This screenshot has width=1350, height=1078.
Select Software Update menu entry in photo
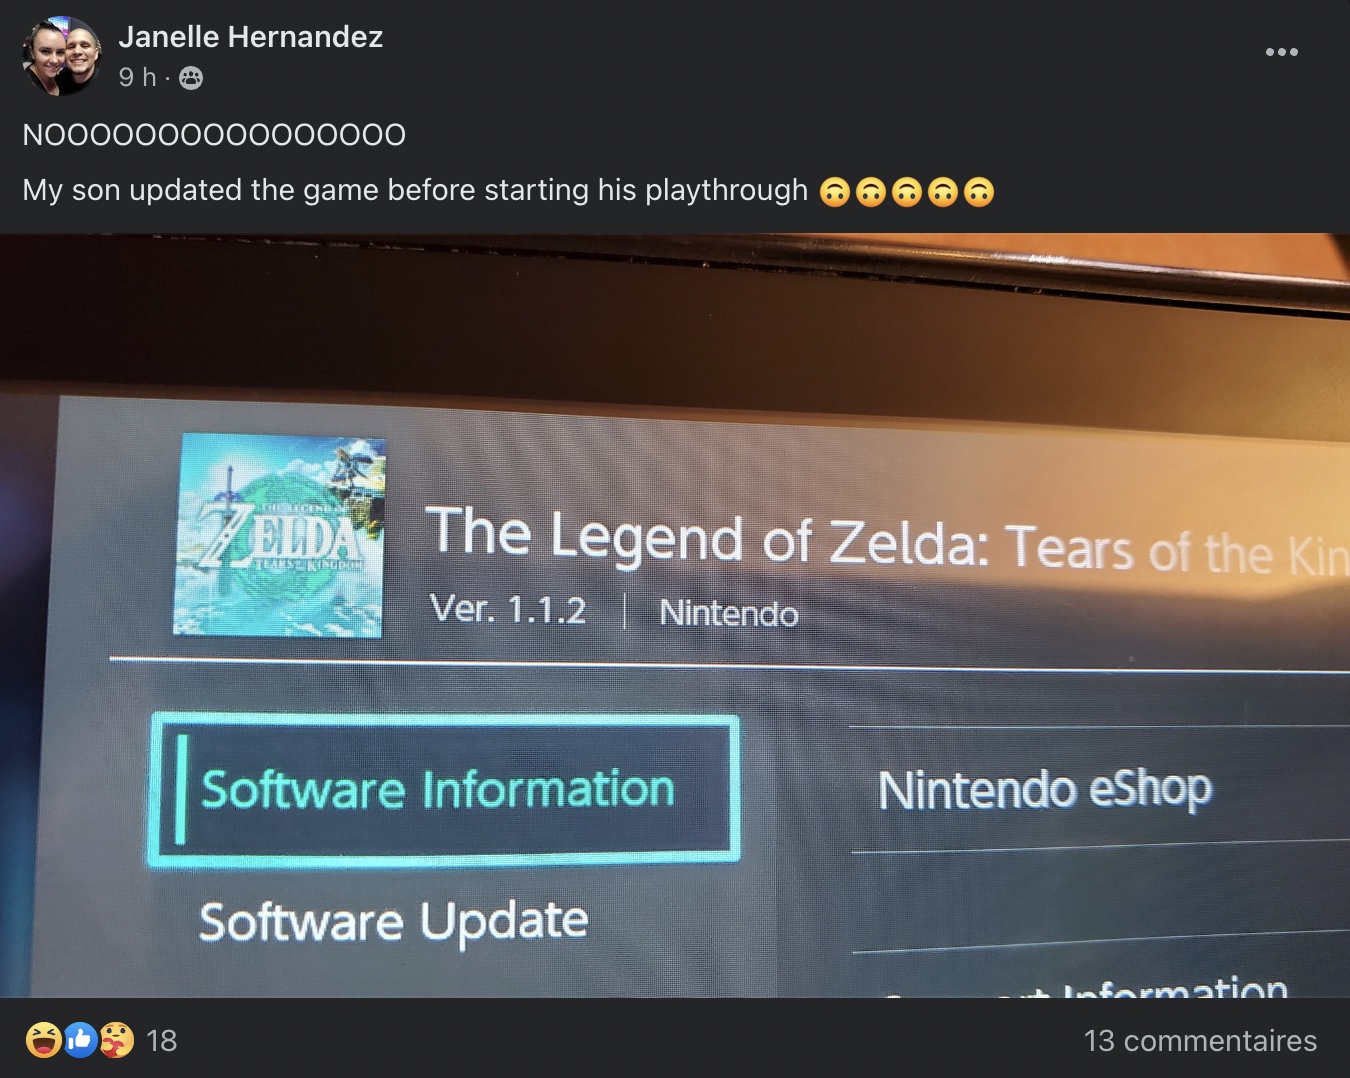pos(393,921)
